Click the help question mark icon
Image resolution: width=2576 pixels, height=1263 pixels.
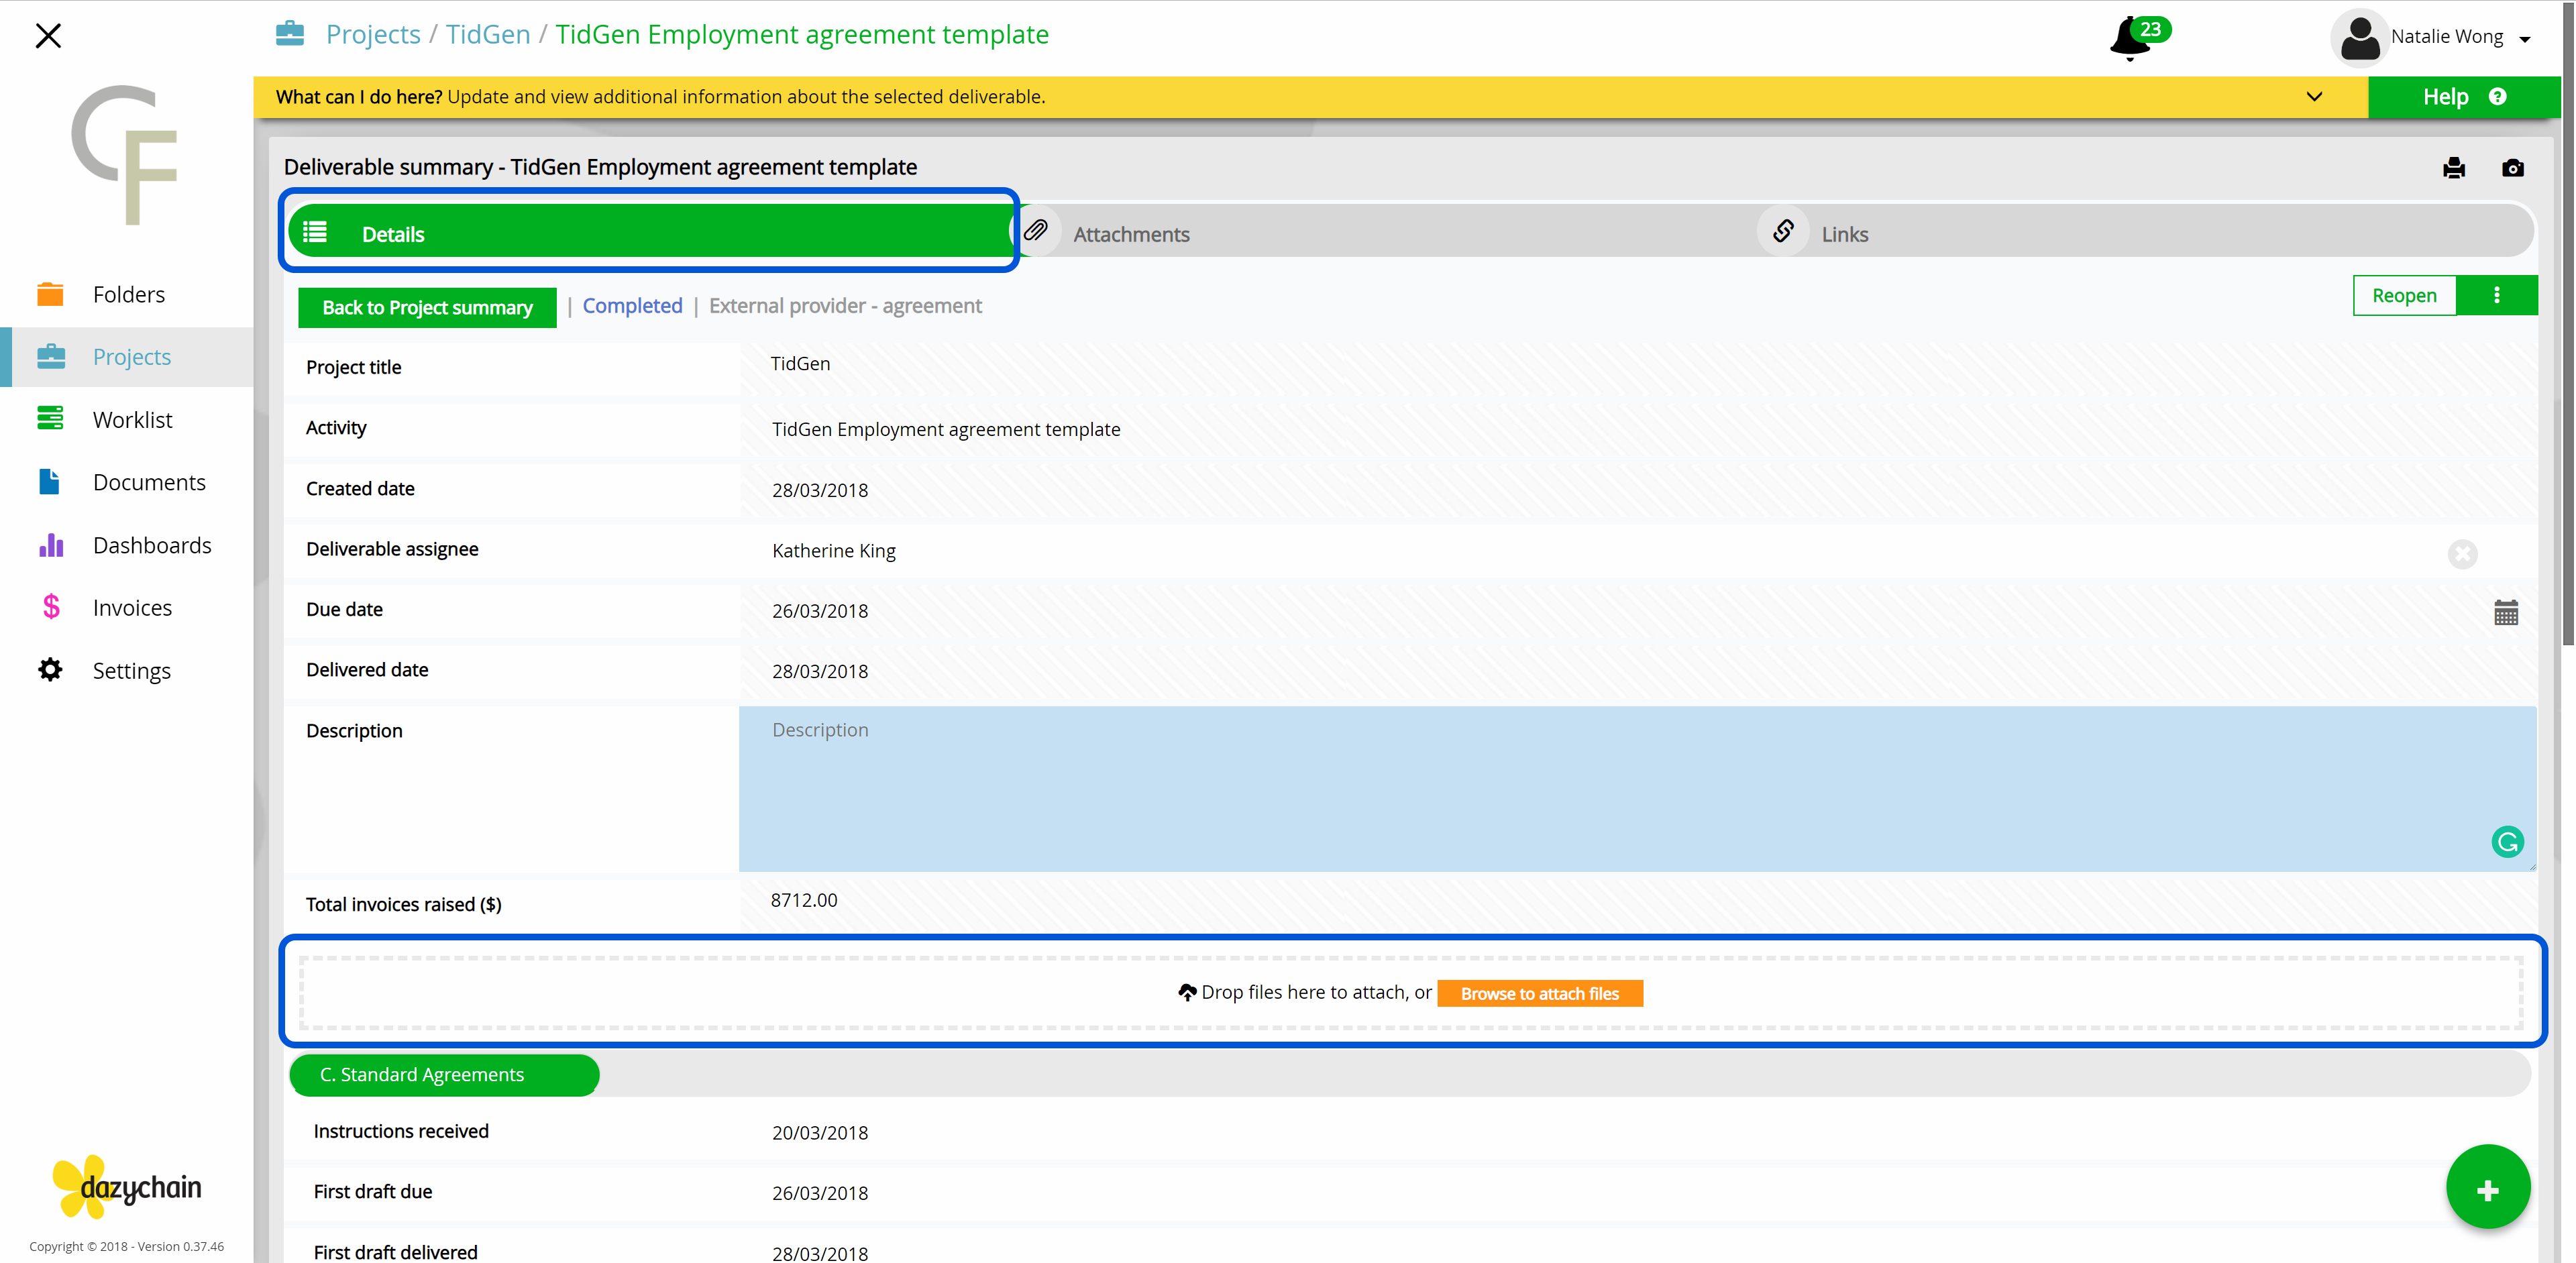(x=2497, y=97)
